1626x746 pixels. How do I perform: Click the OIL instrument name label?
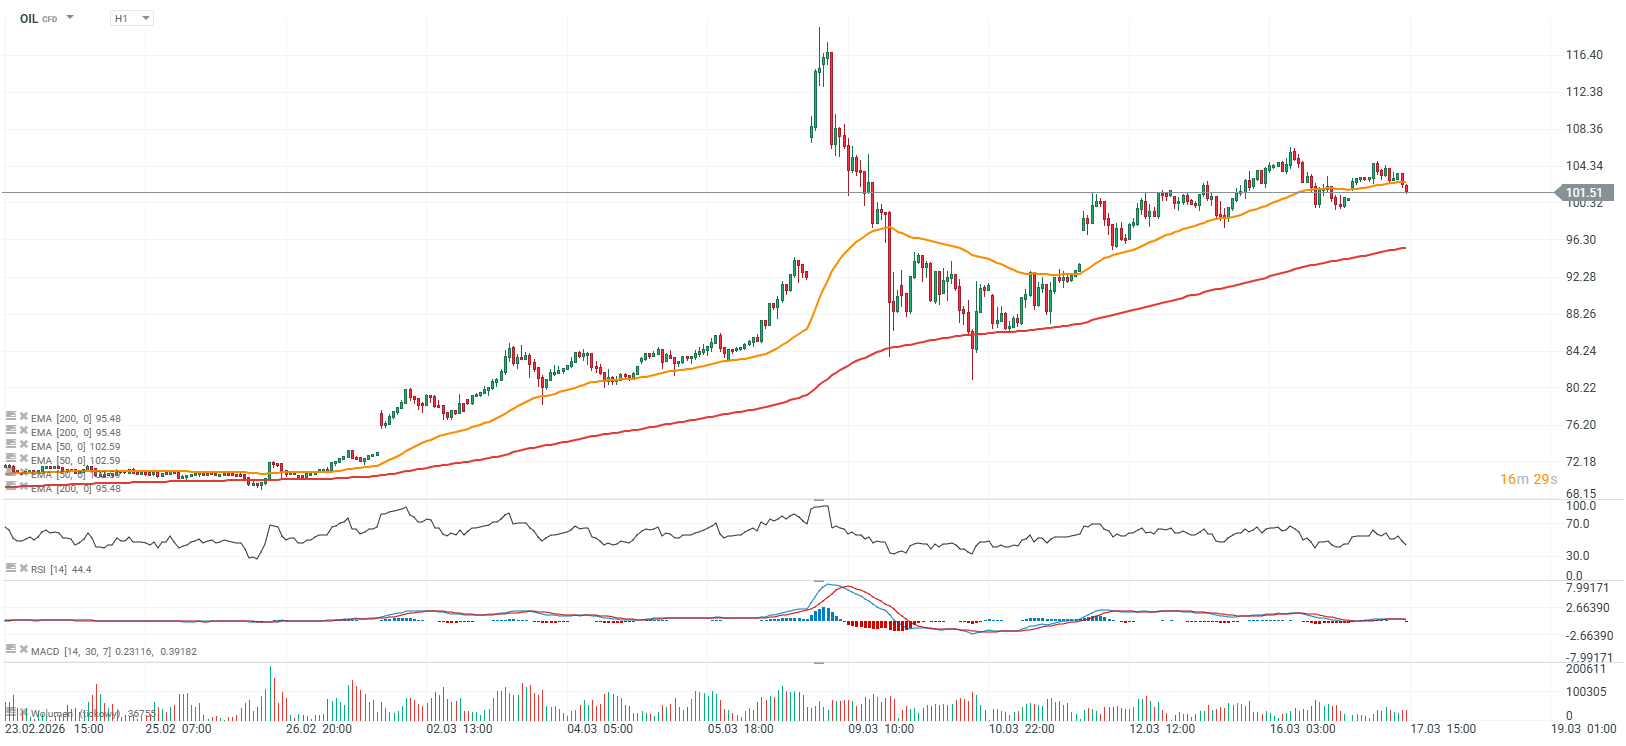[29, 18]
